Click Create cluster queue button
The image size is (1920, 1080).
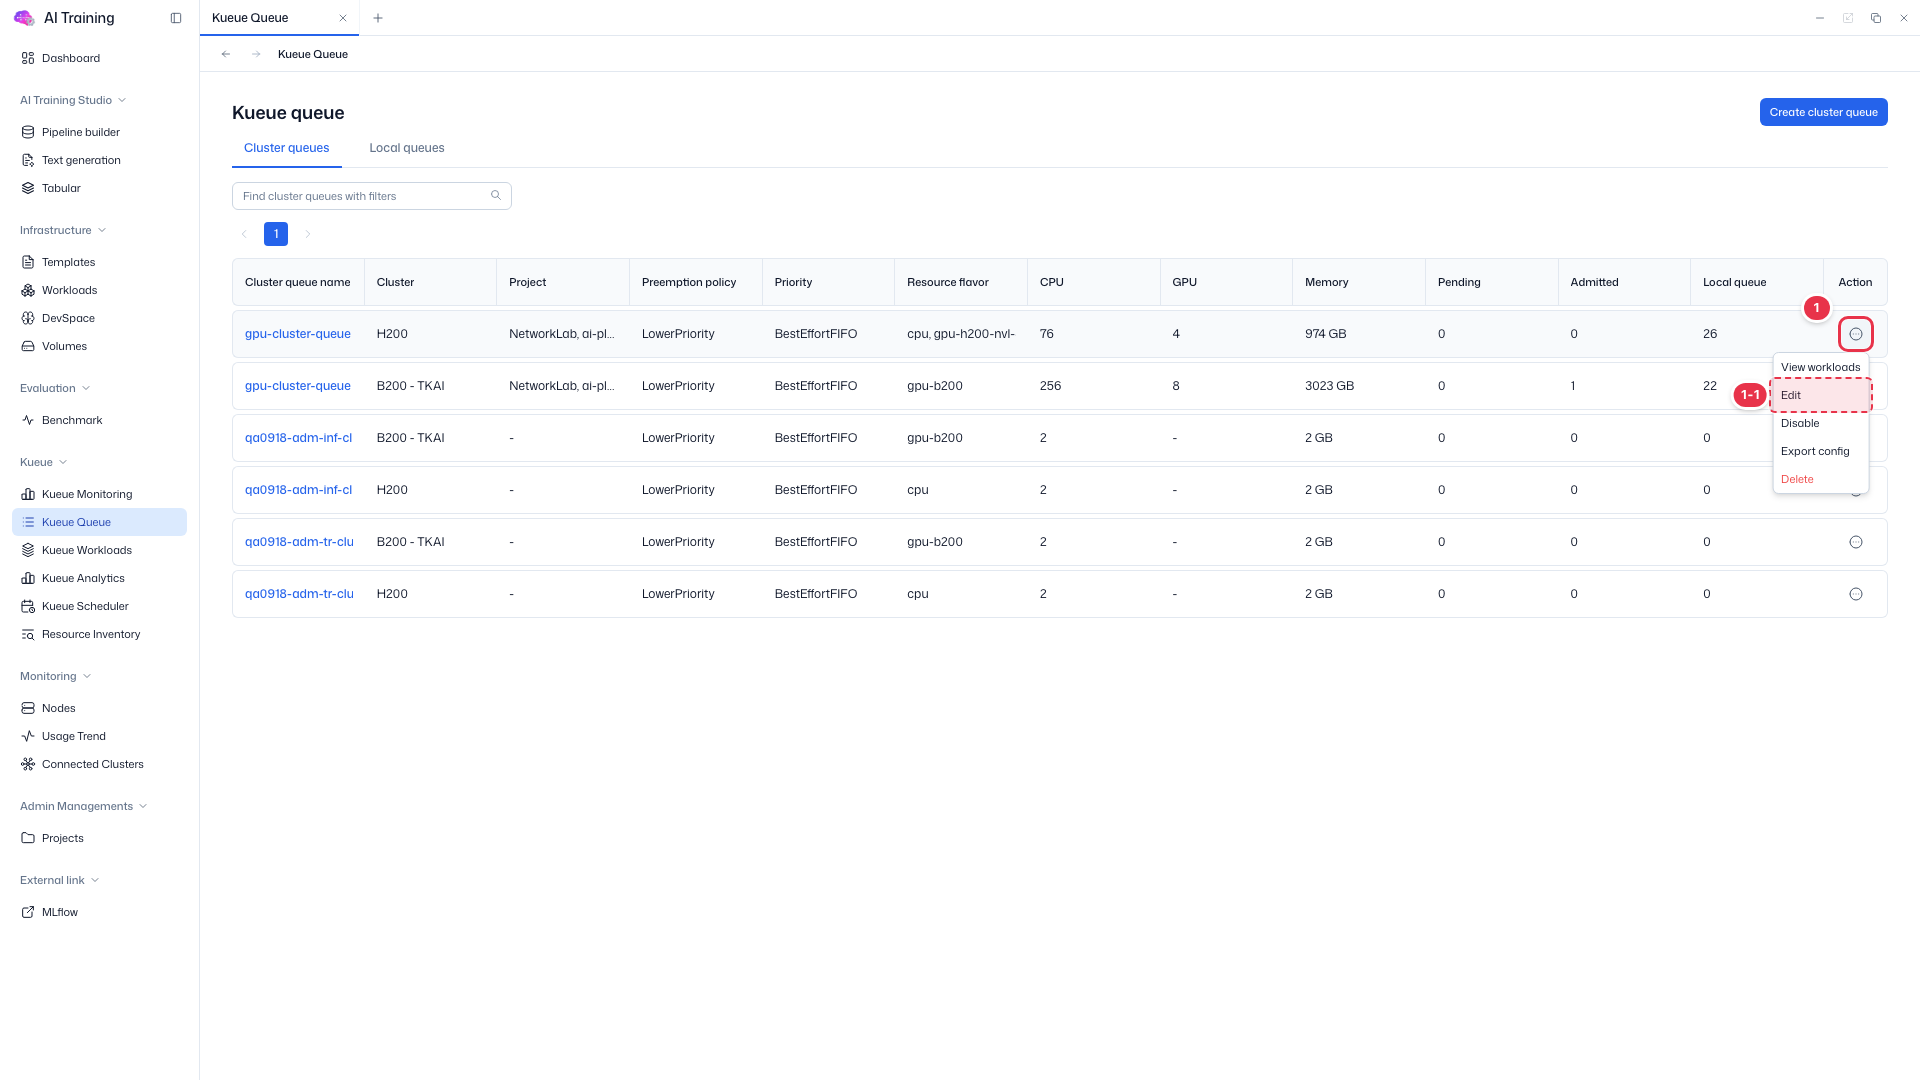(x=1823, y=112)
